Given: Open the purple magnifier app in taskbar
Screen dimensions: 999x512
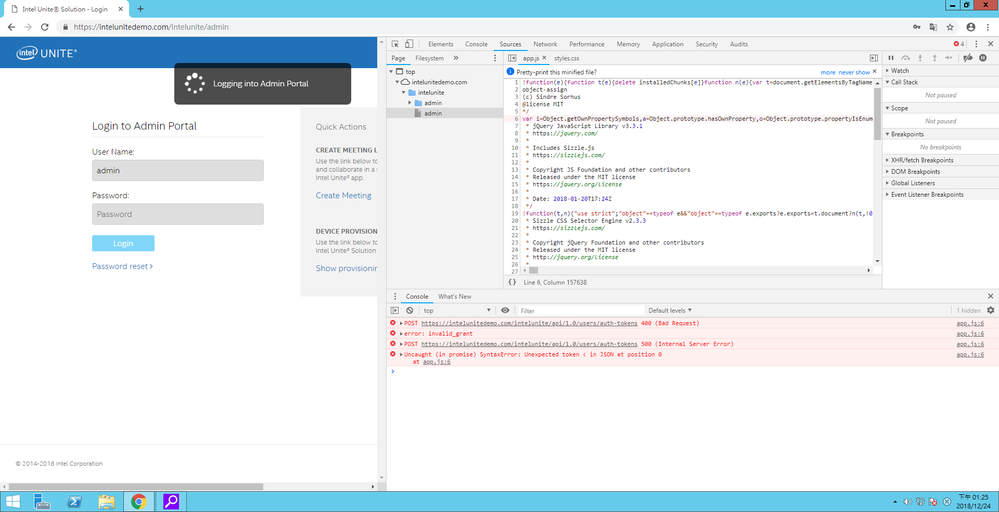Looking at the screenshot, I should 171,502.
